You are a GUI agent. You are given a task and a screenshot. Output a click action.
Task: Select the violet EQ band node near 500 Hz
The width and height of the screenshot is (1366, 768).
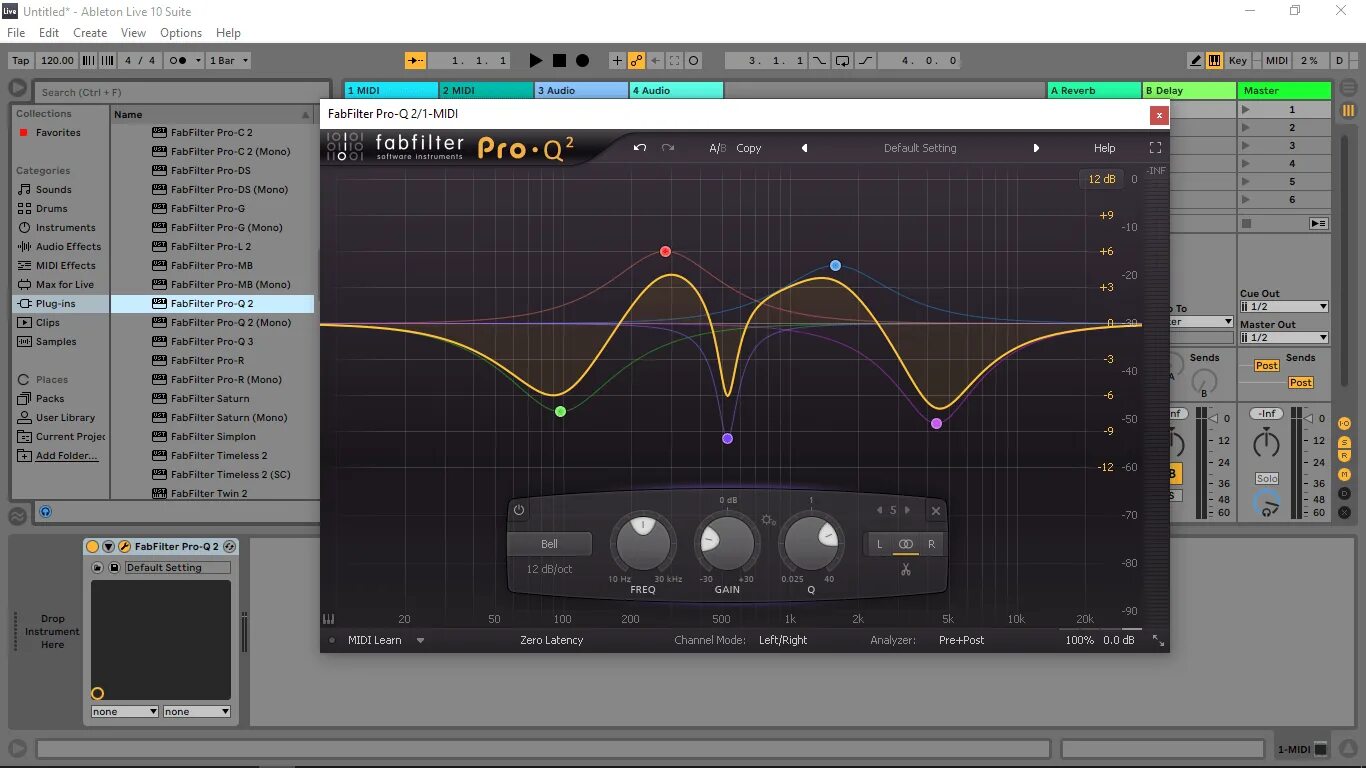727,438
